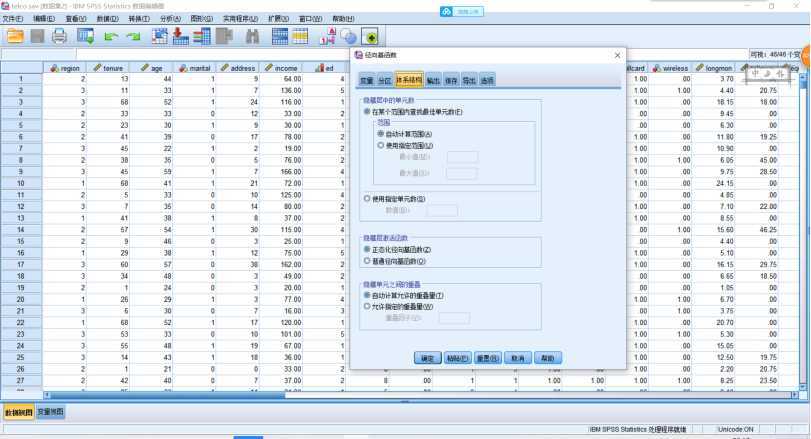Viewport: 811px width, 439px height.
Task: Click the 帮助 button in dialog
Action: tap(548, 358)
